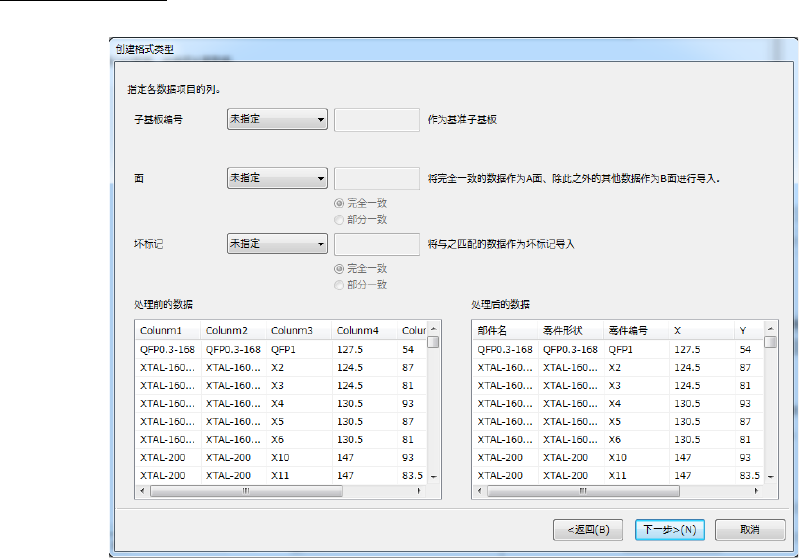Screen dimensions: 799x558
Task: Click 零件形状 header in 处理后的数据 table
Action: tap(571, 330)
